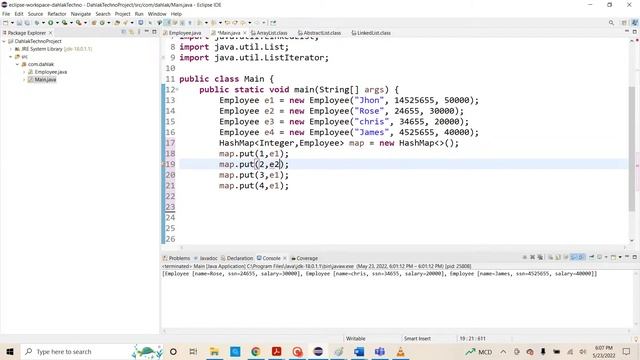
Task: Toggle Link with Editor in Package Explorer
Action: coord(131,32)
